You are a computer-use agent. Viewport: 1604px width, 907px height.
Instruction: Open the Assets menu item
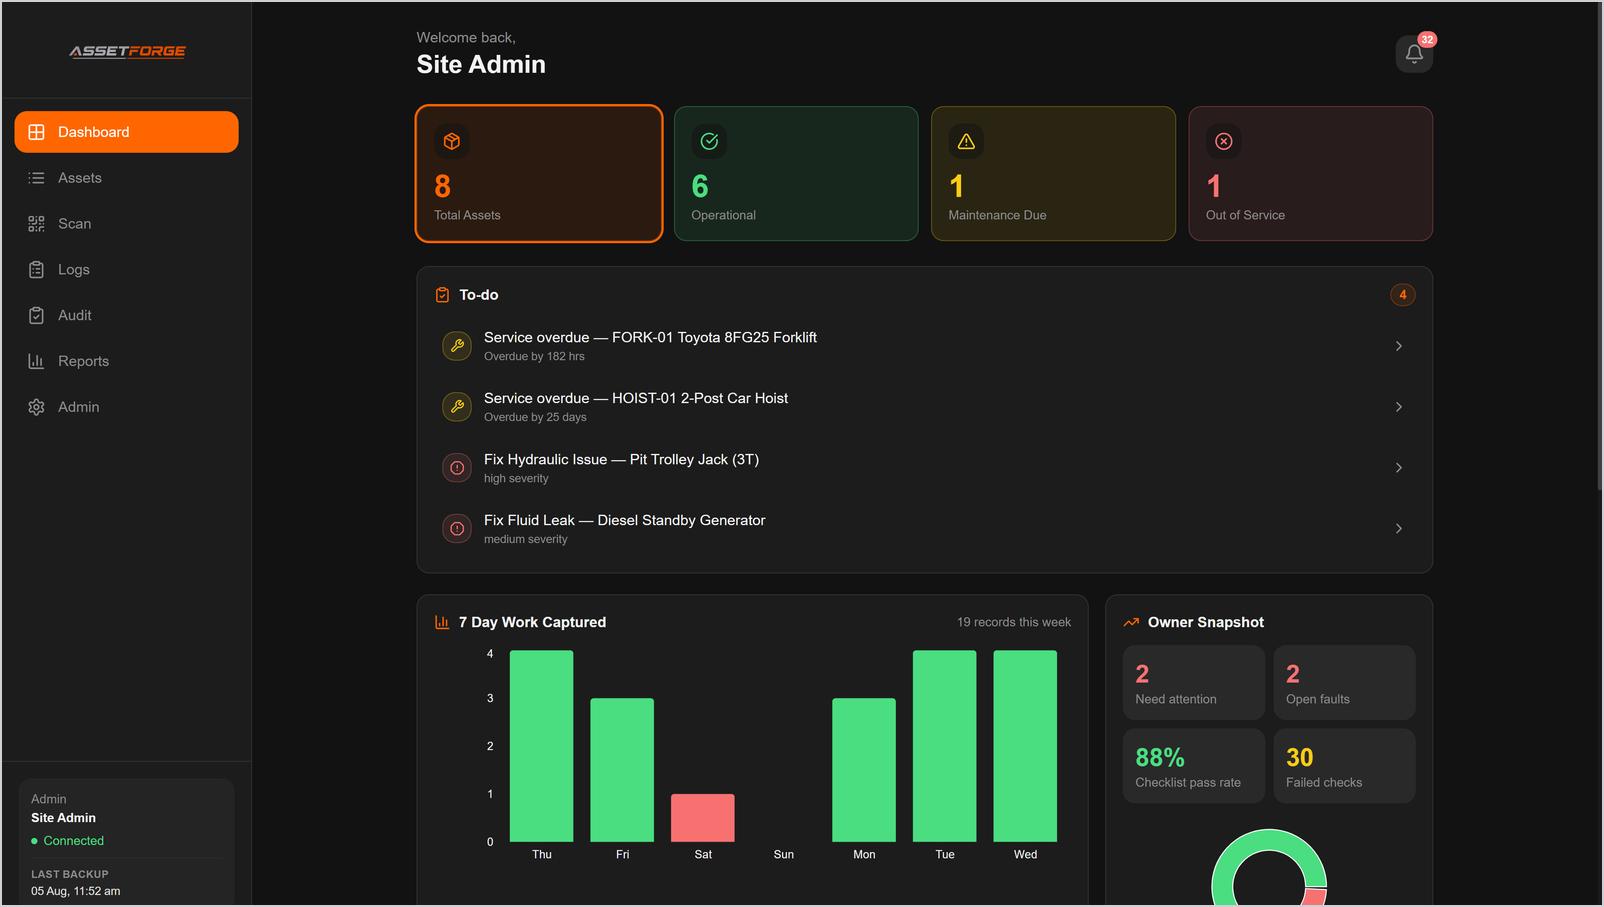[127, 178]
